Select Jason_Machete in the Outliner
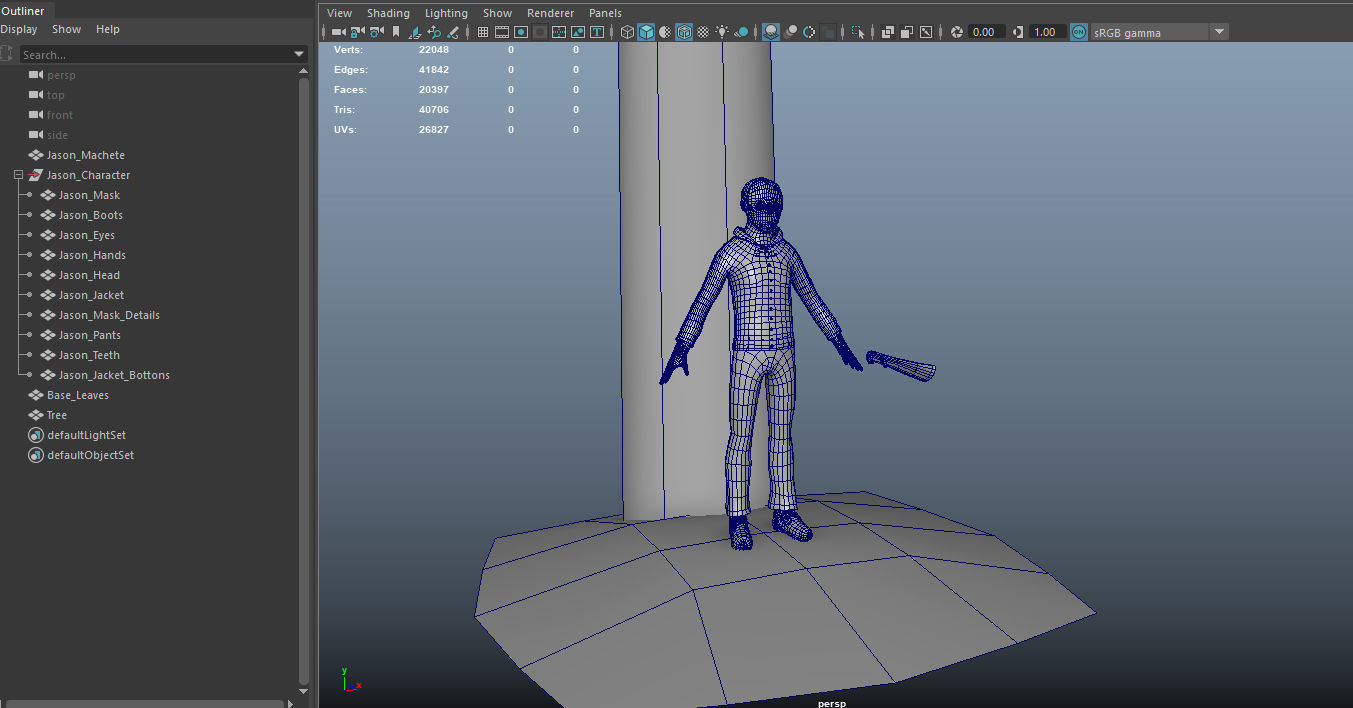Screen dimensions: 1353x708 86,155
